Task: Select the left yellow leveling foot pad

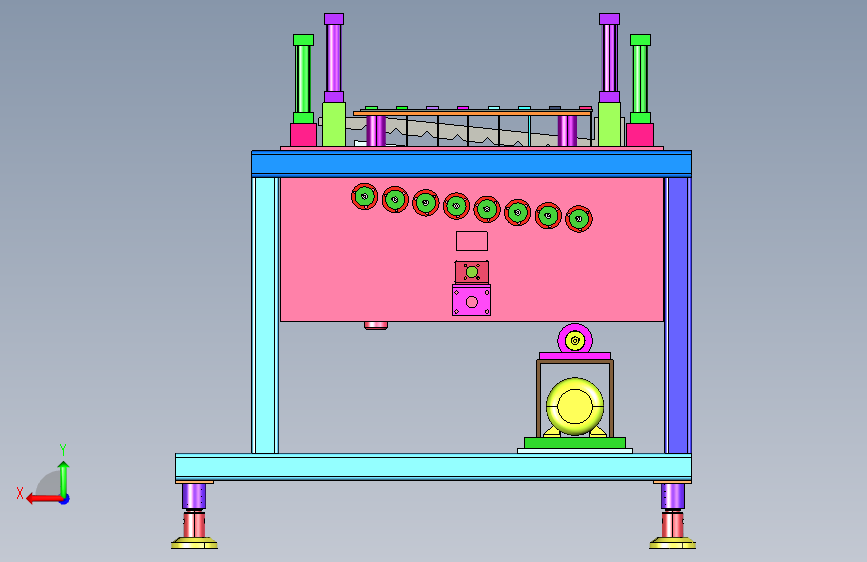Action: 194,543
